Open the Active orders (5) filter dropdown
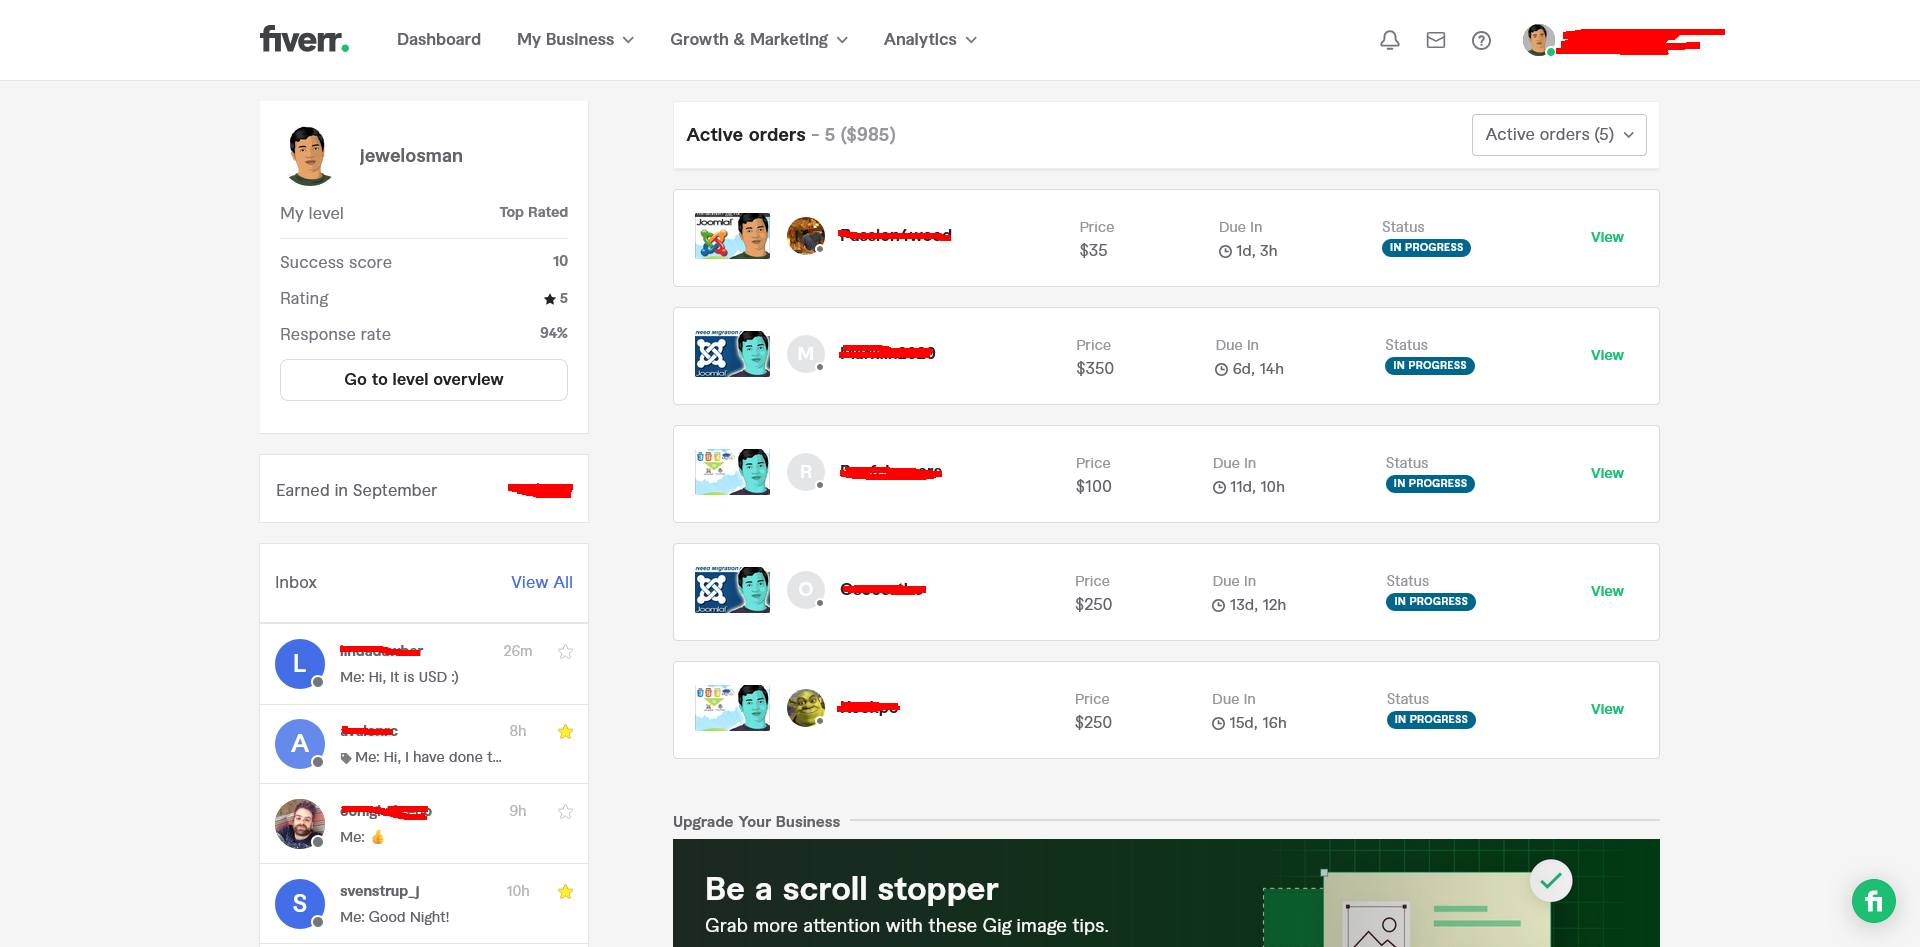Viewport: 1920px width, 947px height. point(1558,135)
